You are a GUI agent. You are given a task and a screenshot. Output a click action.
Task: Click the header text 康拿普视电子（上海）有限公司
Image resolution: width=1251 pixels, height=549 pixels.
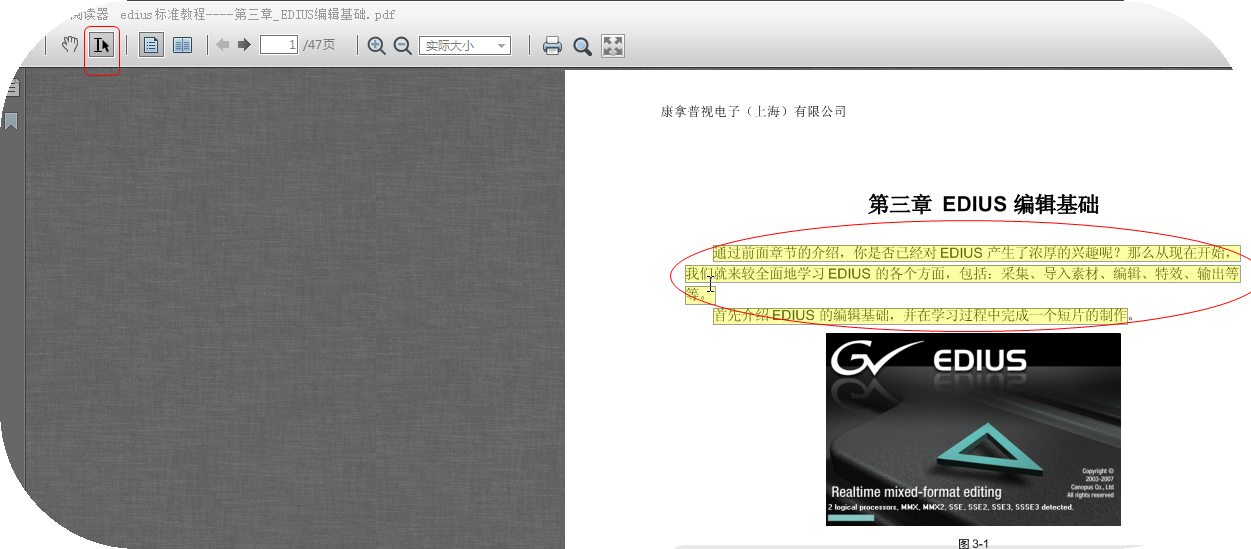pos(754,112)
